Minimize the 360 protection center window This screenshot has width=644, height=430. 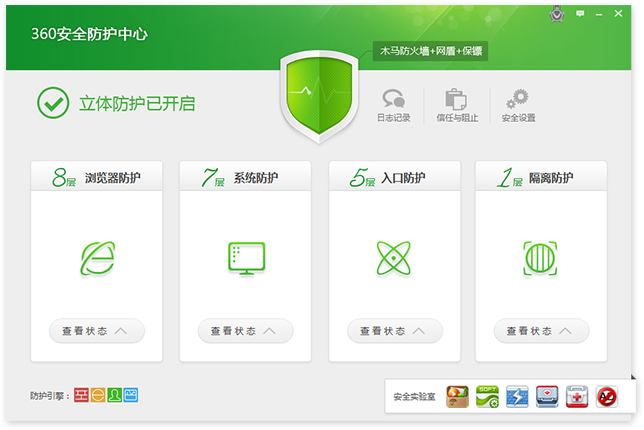(x=599, y=14)
